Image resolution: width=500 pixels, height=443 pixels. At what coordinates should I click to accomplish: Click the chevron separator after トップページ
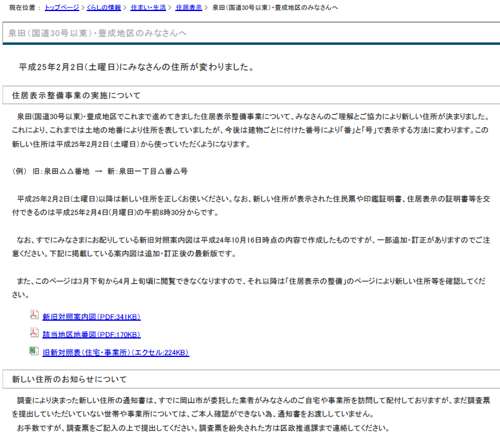[x=83, y=7]
